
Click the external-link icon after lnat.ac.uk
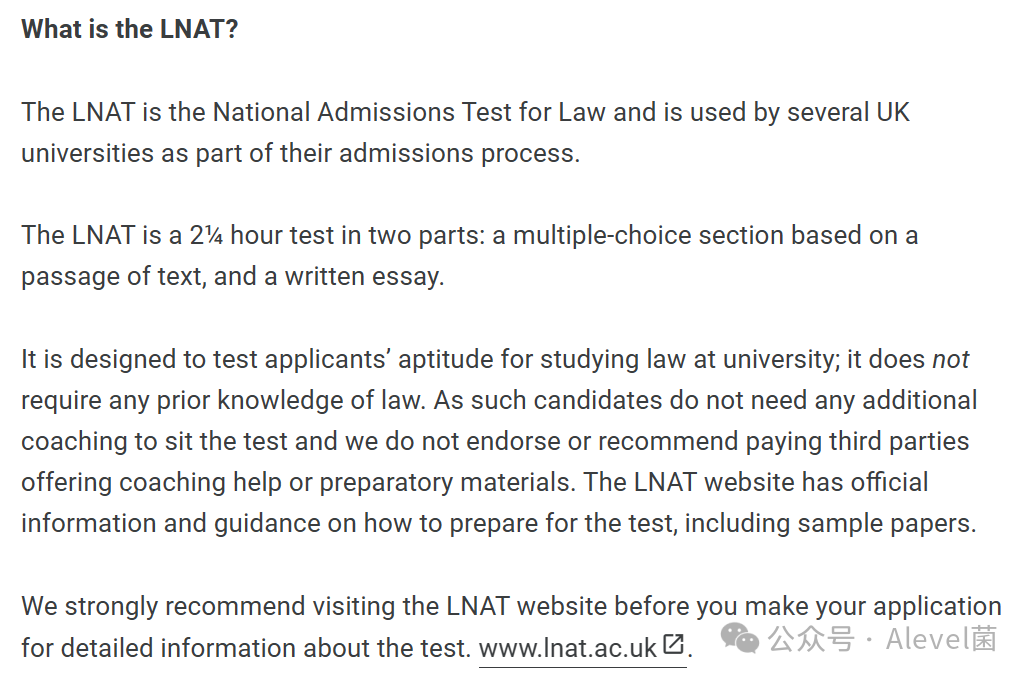tap(673, 644)
